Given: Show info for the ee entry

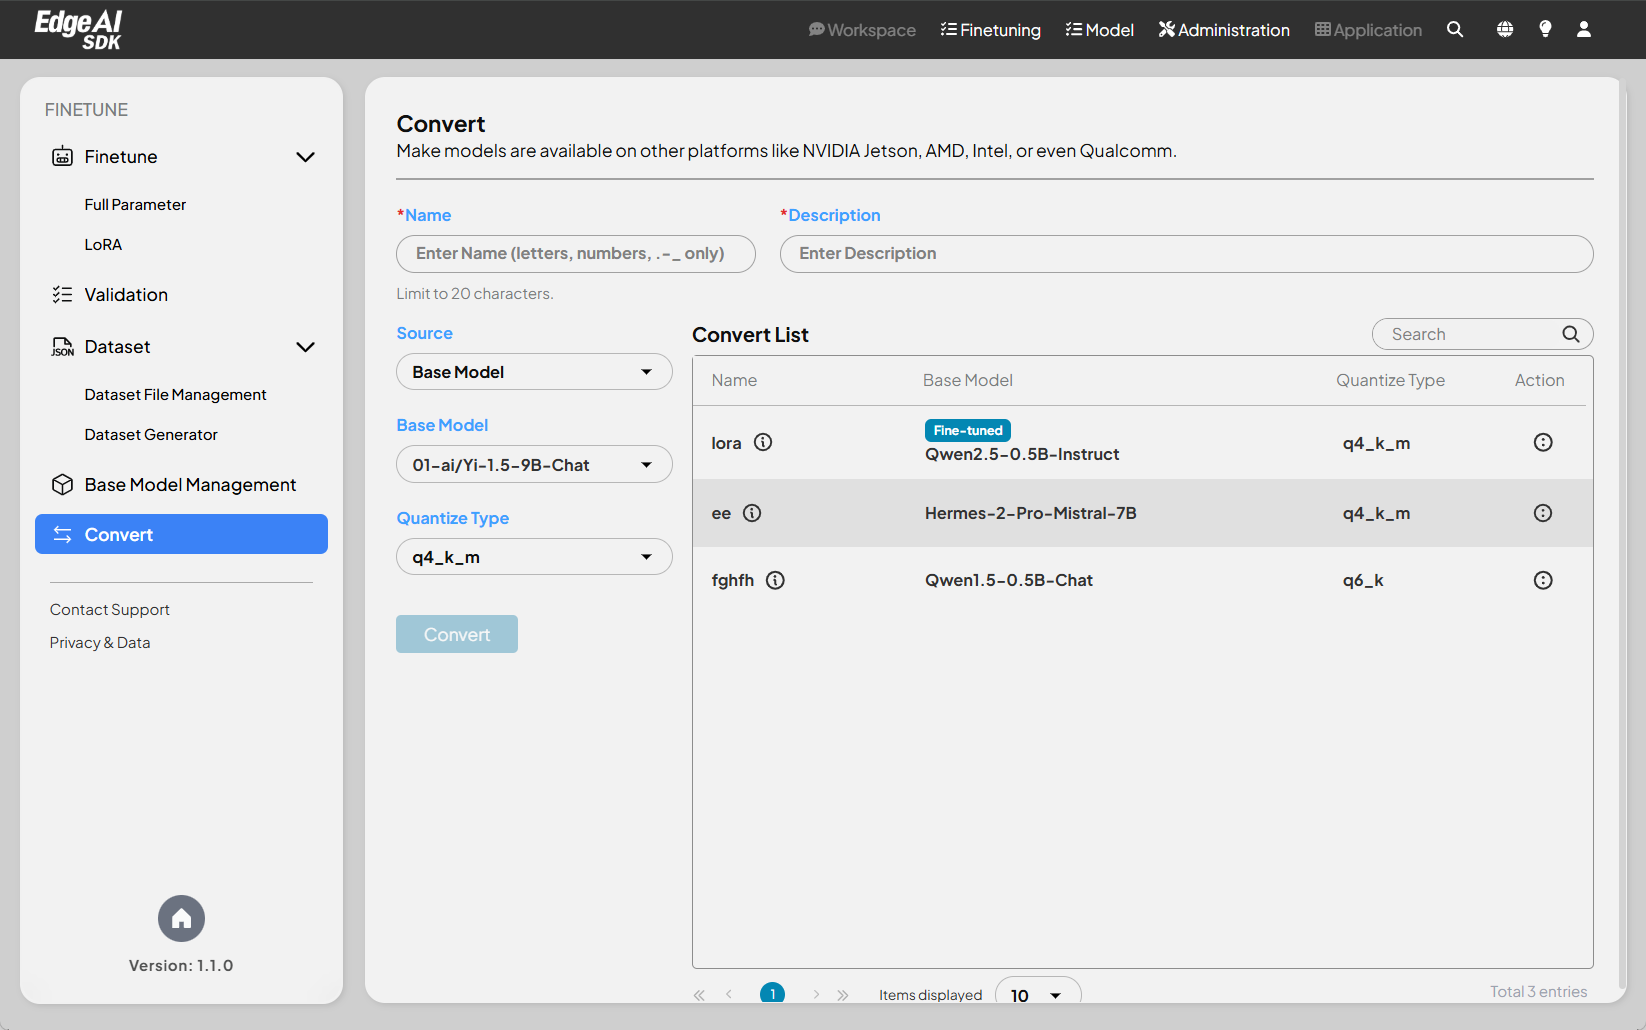Looking at the screenshot, I should click(x=752, y=513).
